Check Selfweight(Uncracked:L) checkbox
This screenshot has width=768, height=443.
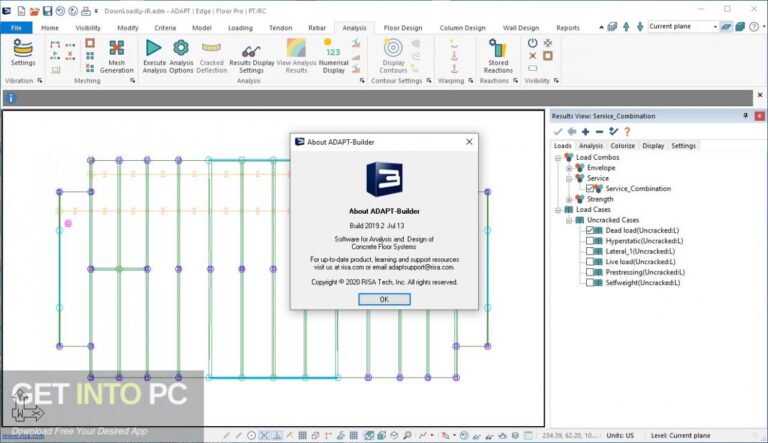click(x=590, y=282)
